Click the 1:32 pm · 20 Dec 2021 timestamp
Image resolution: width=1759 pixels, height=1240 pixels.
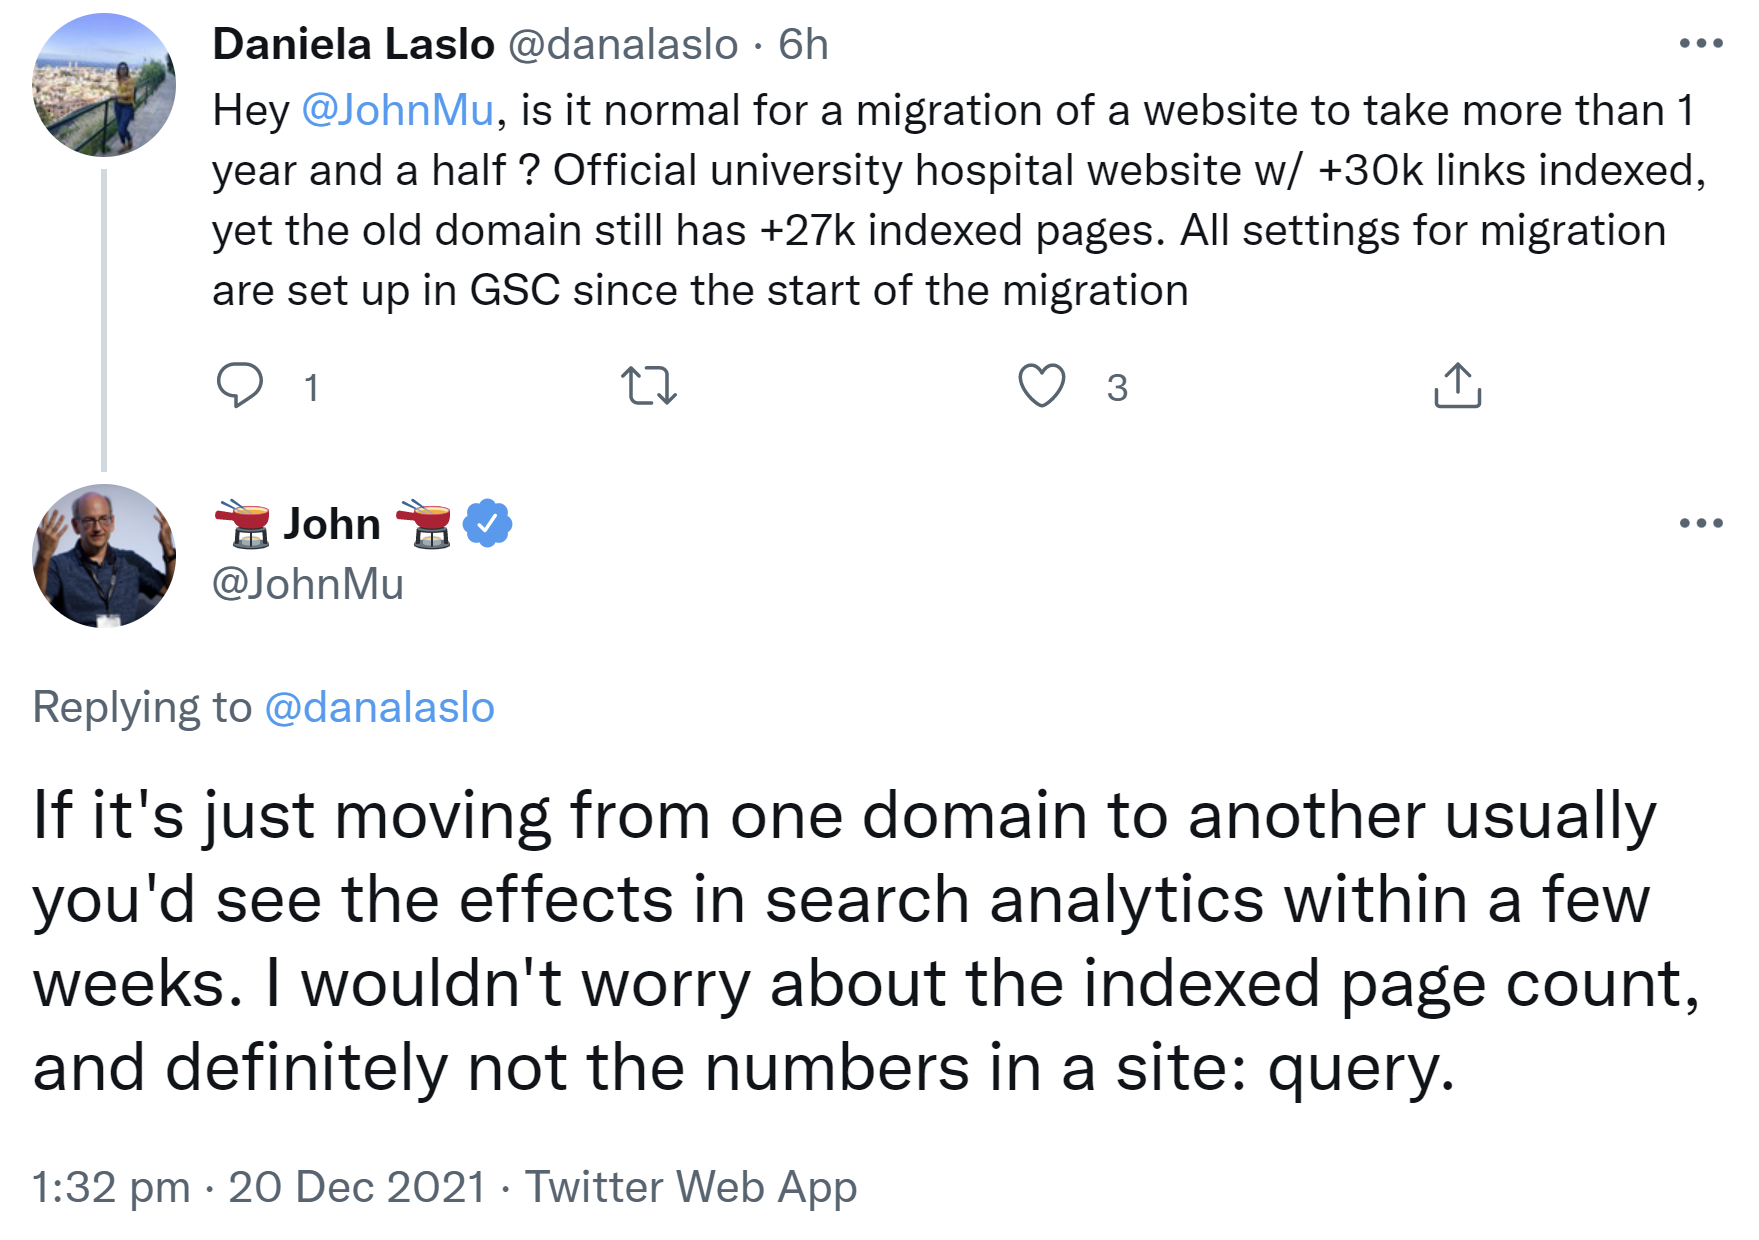tap(259, 1187)
